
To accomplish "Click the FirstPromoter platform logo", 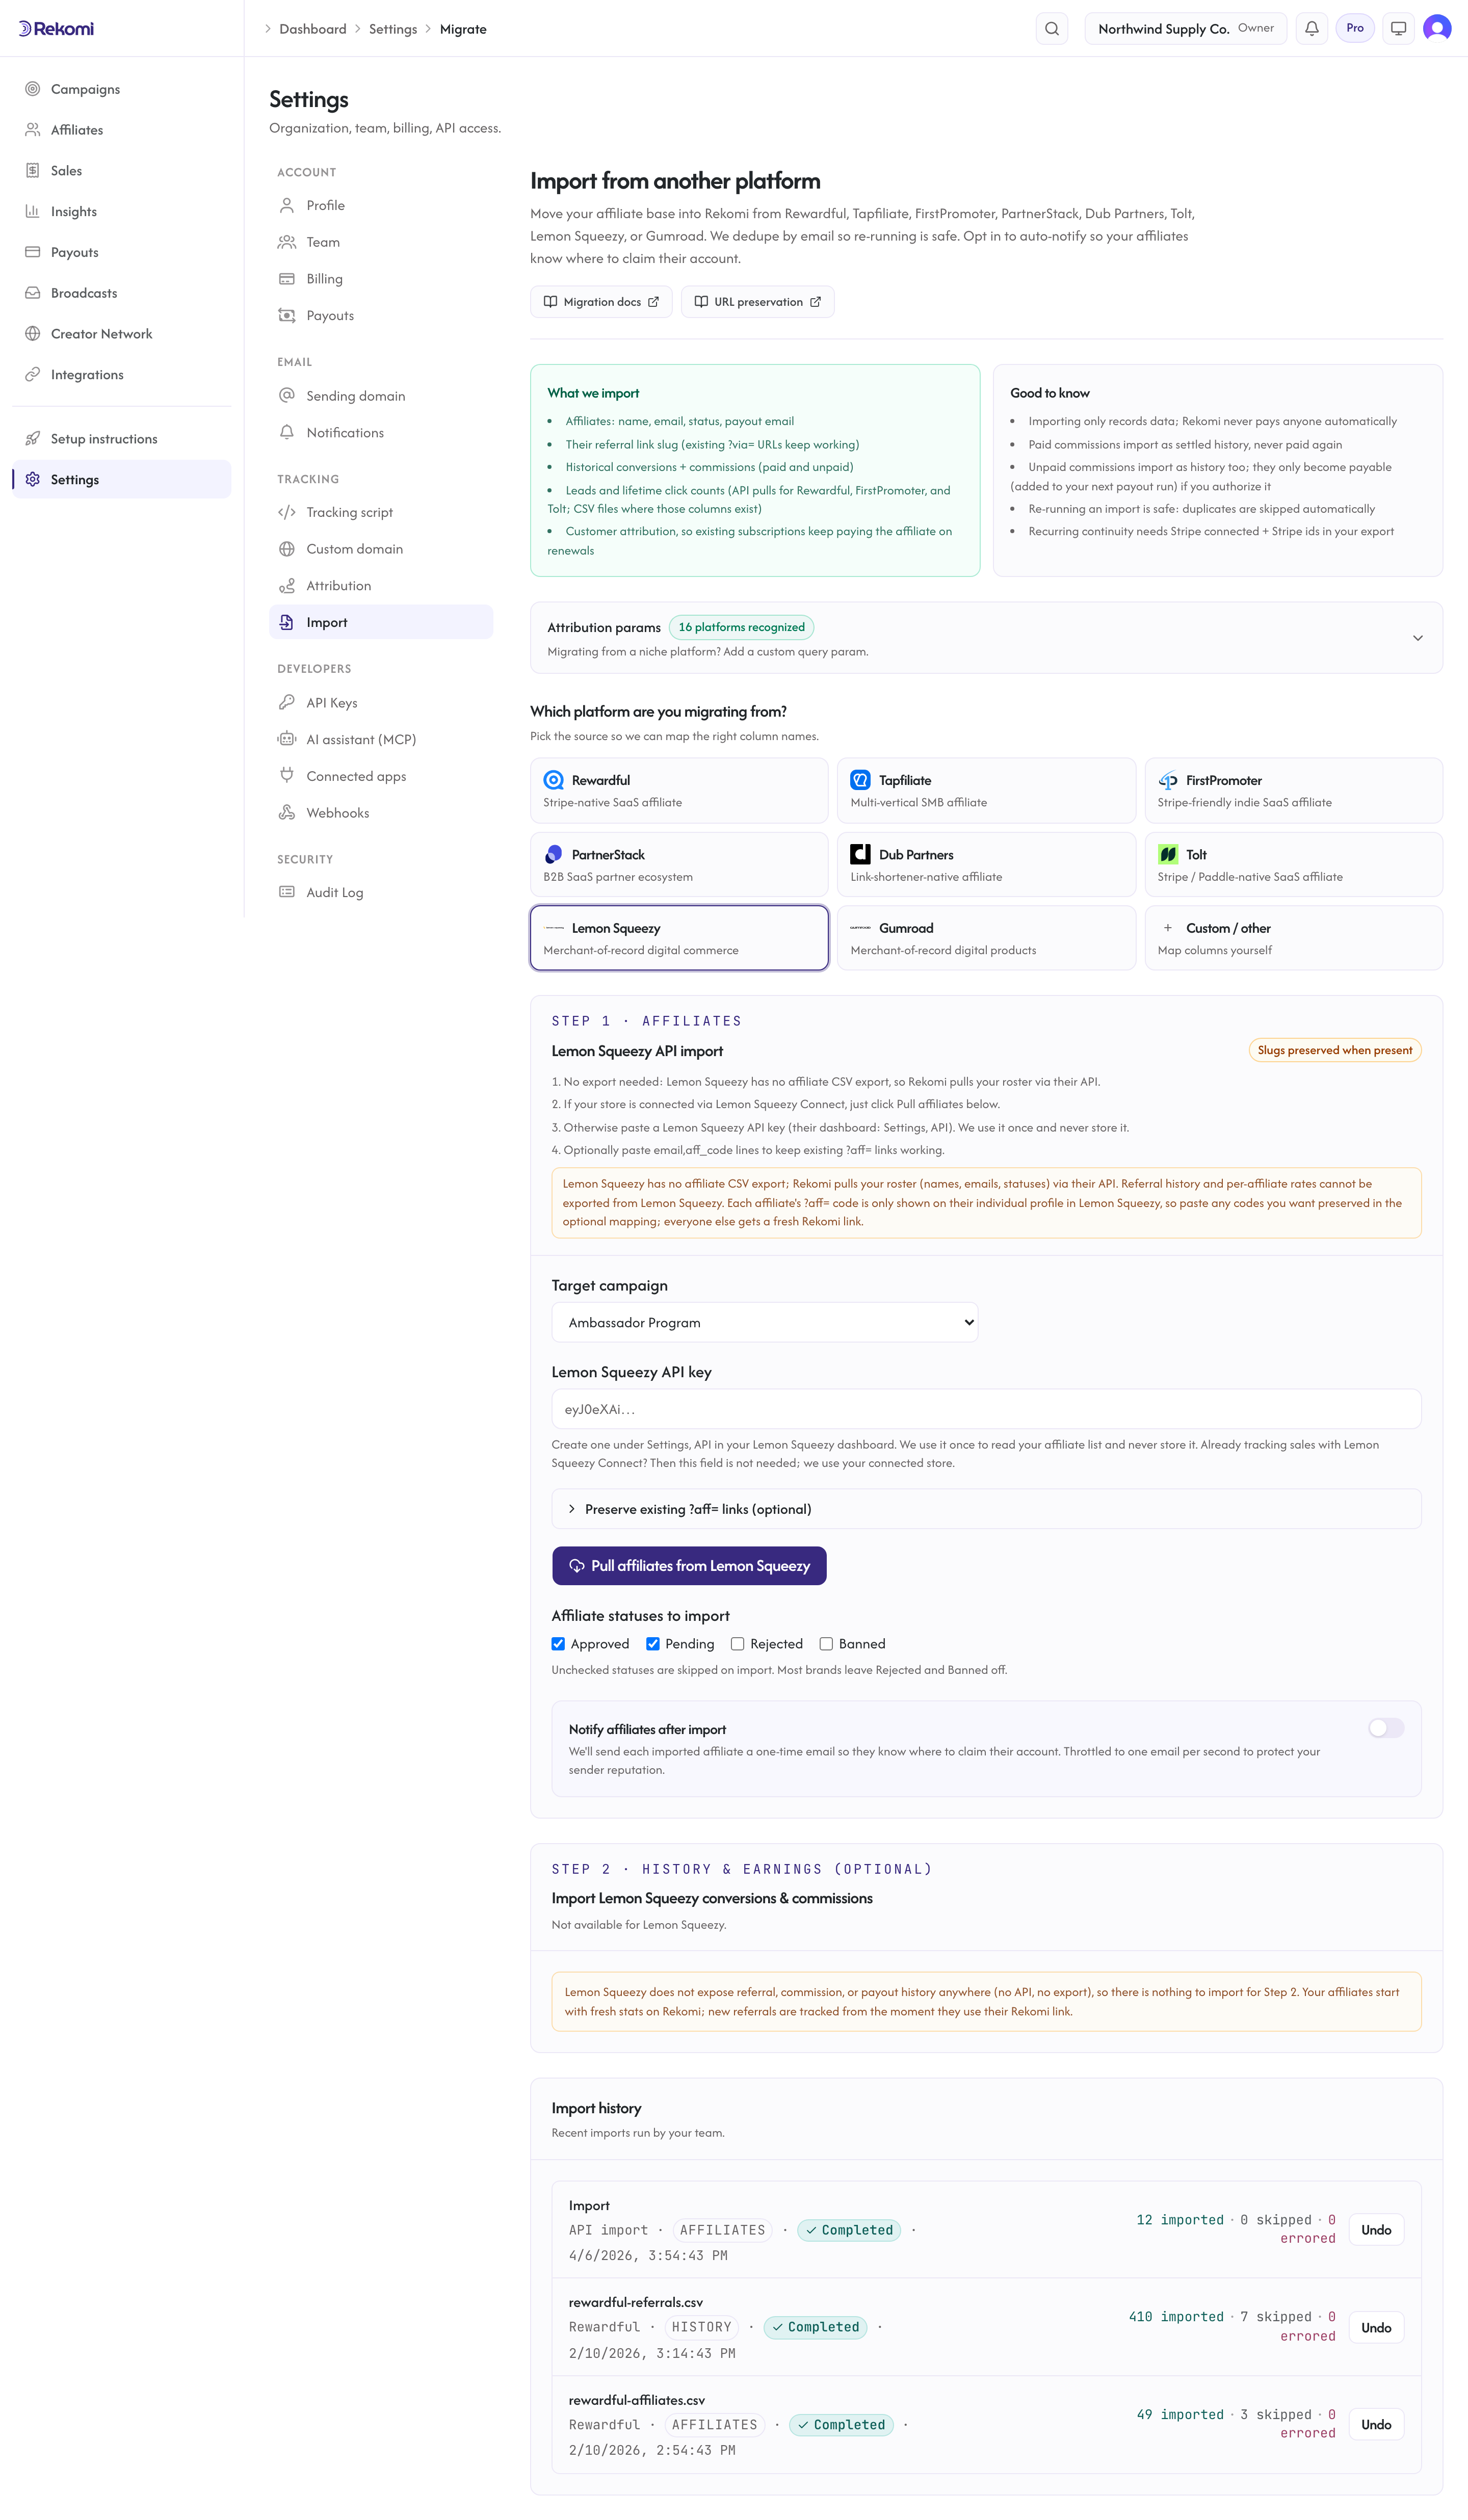I will pos(1167,780).
